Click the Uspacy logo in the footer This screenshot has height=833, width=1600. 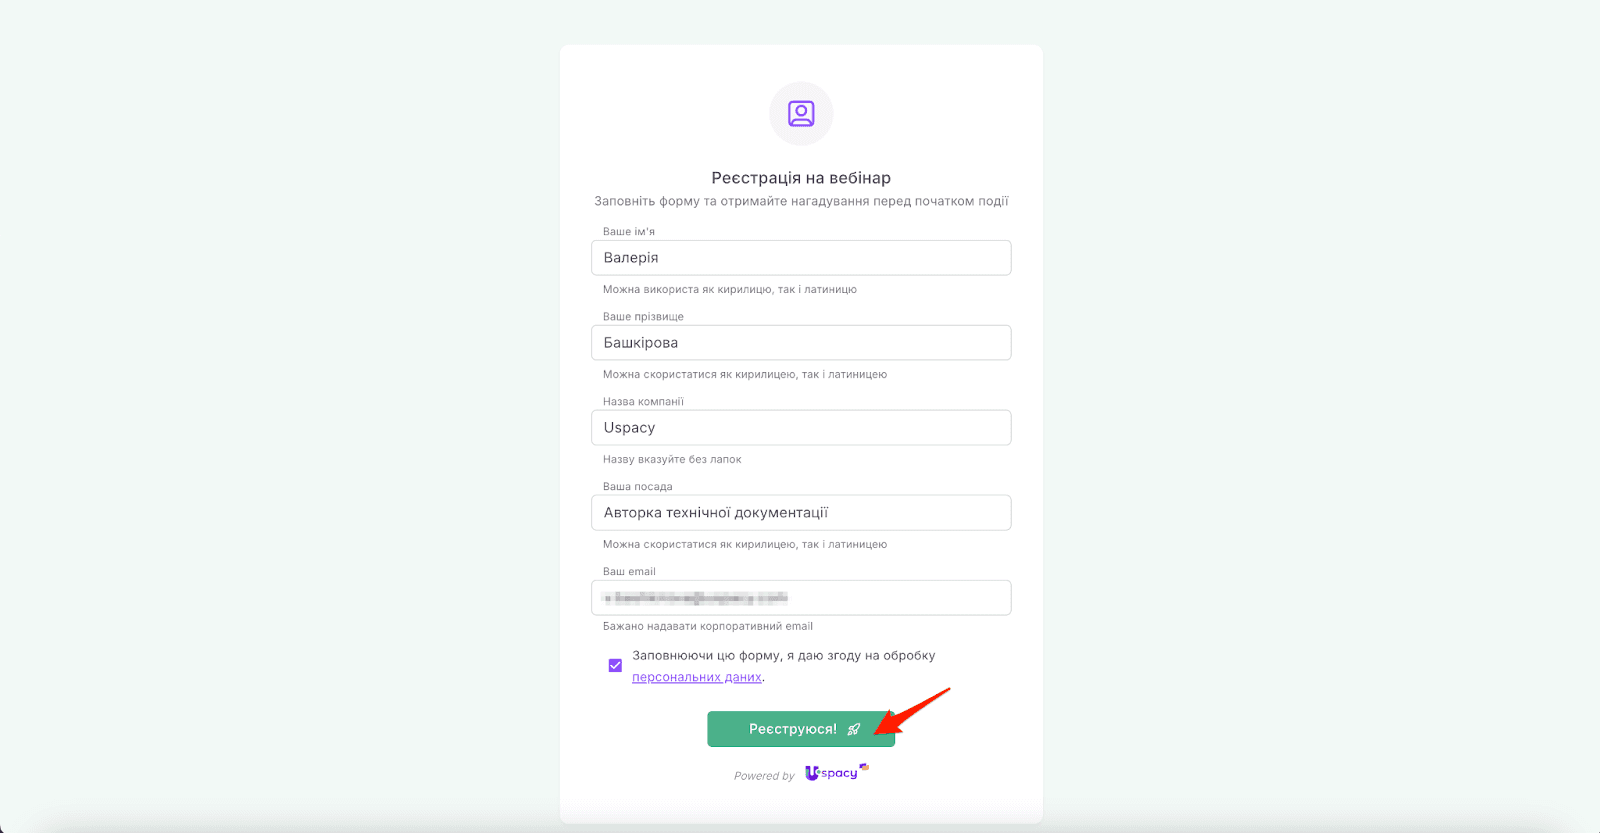[x=836, y=772]
